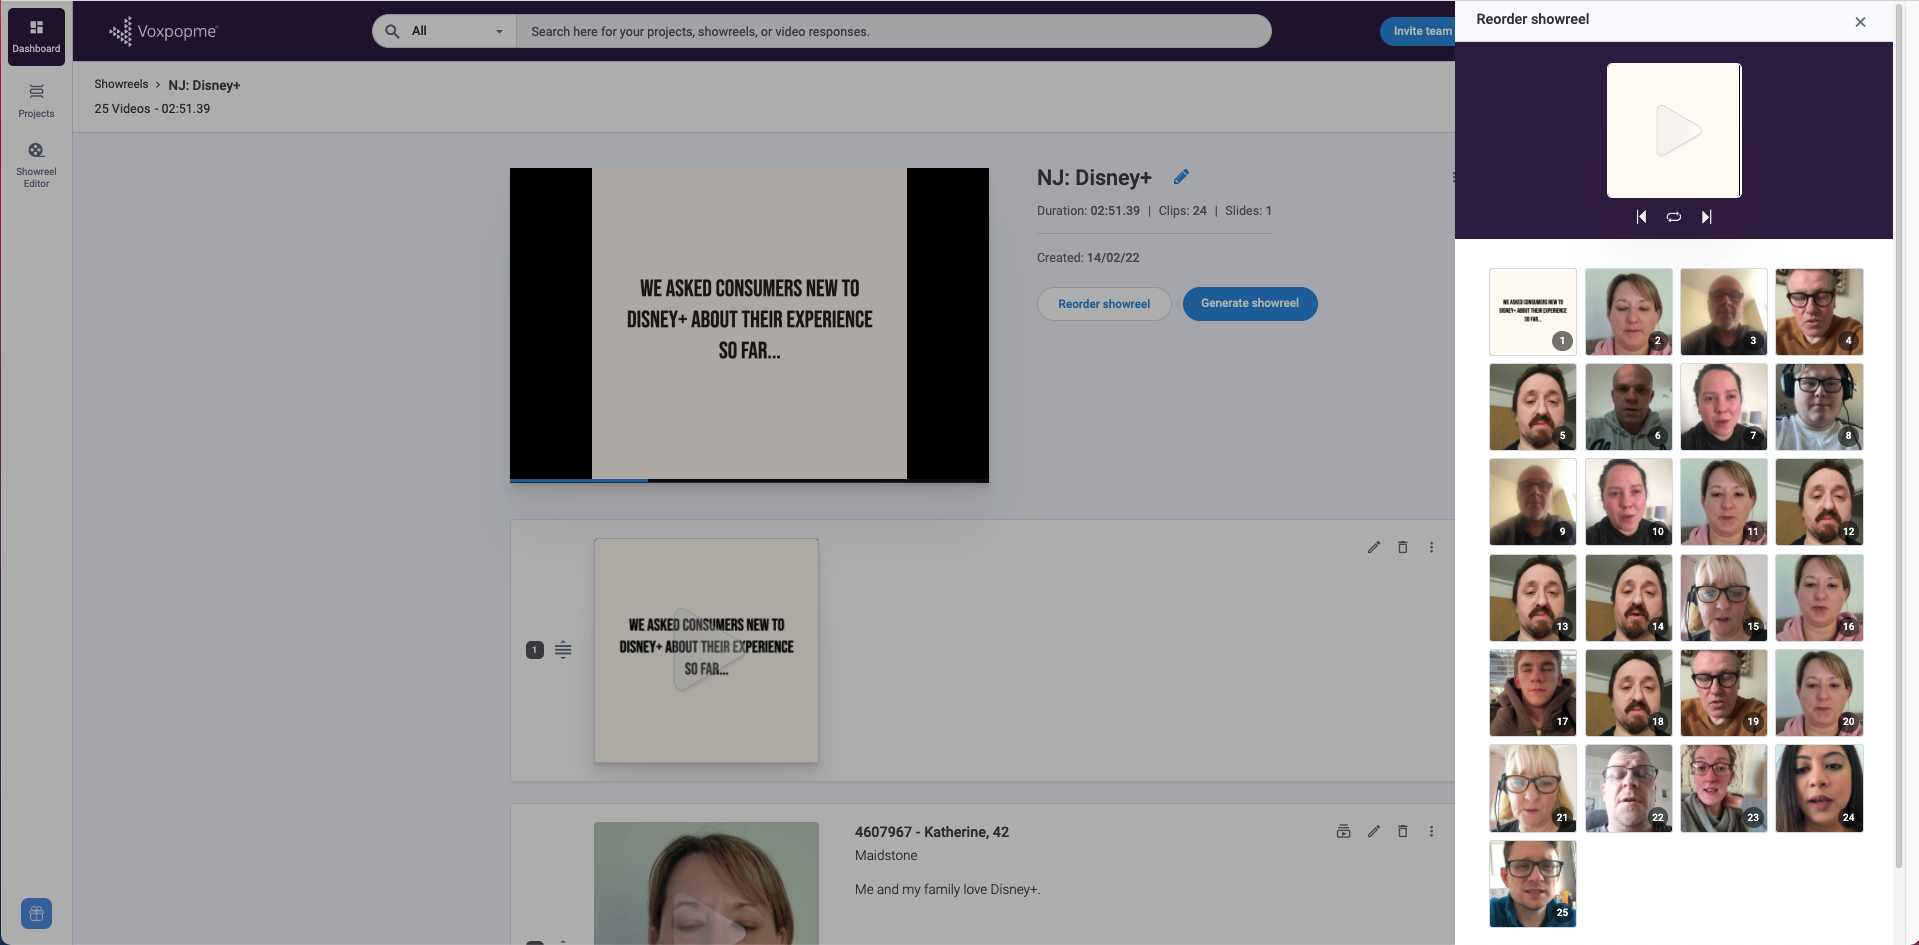Select reorder thumbnail number 4
The image size is (1919, 945).
click(x=1819, y=311)
